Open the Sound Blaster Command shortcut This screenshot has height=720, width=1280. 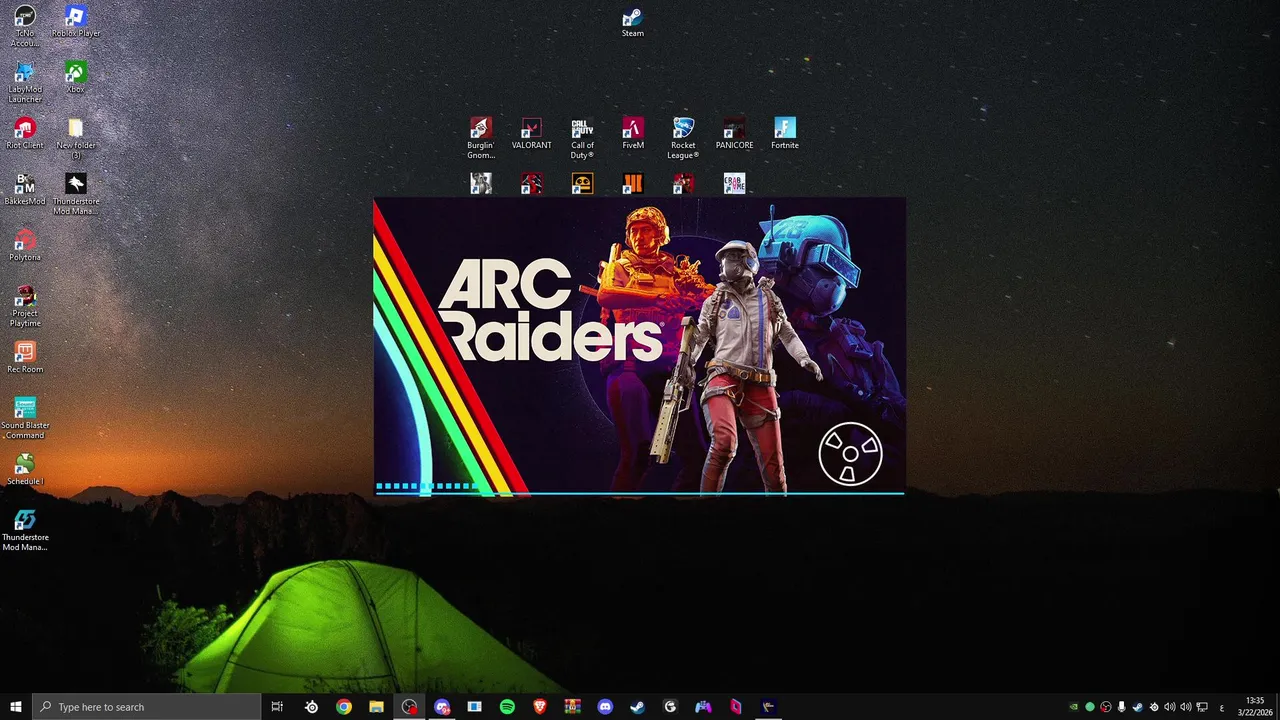pyautogui.click(x=25, y=418)
